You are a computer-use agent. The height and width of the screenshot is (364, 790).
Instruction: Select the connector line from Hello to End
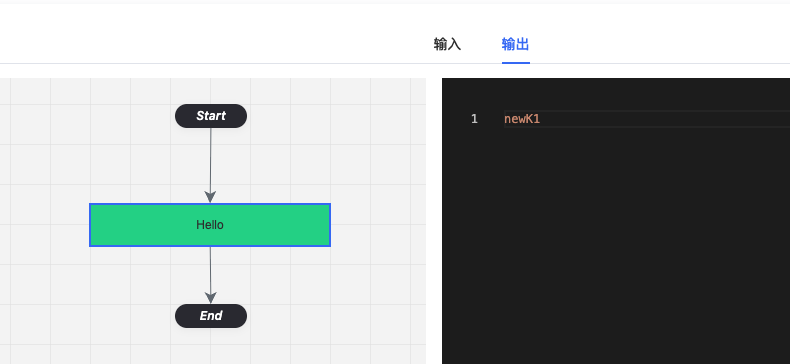click(211, 268)
